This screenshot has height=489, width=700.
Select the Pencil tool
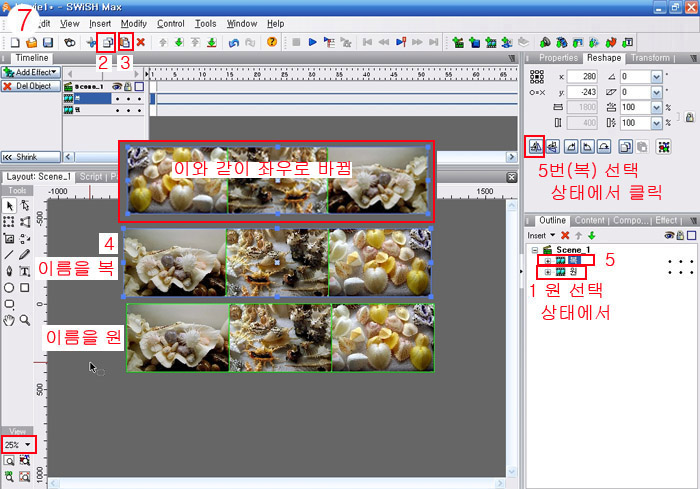25,255
